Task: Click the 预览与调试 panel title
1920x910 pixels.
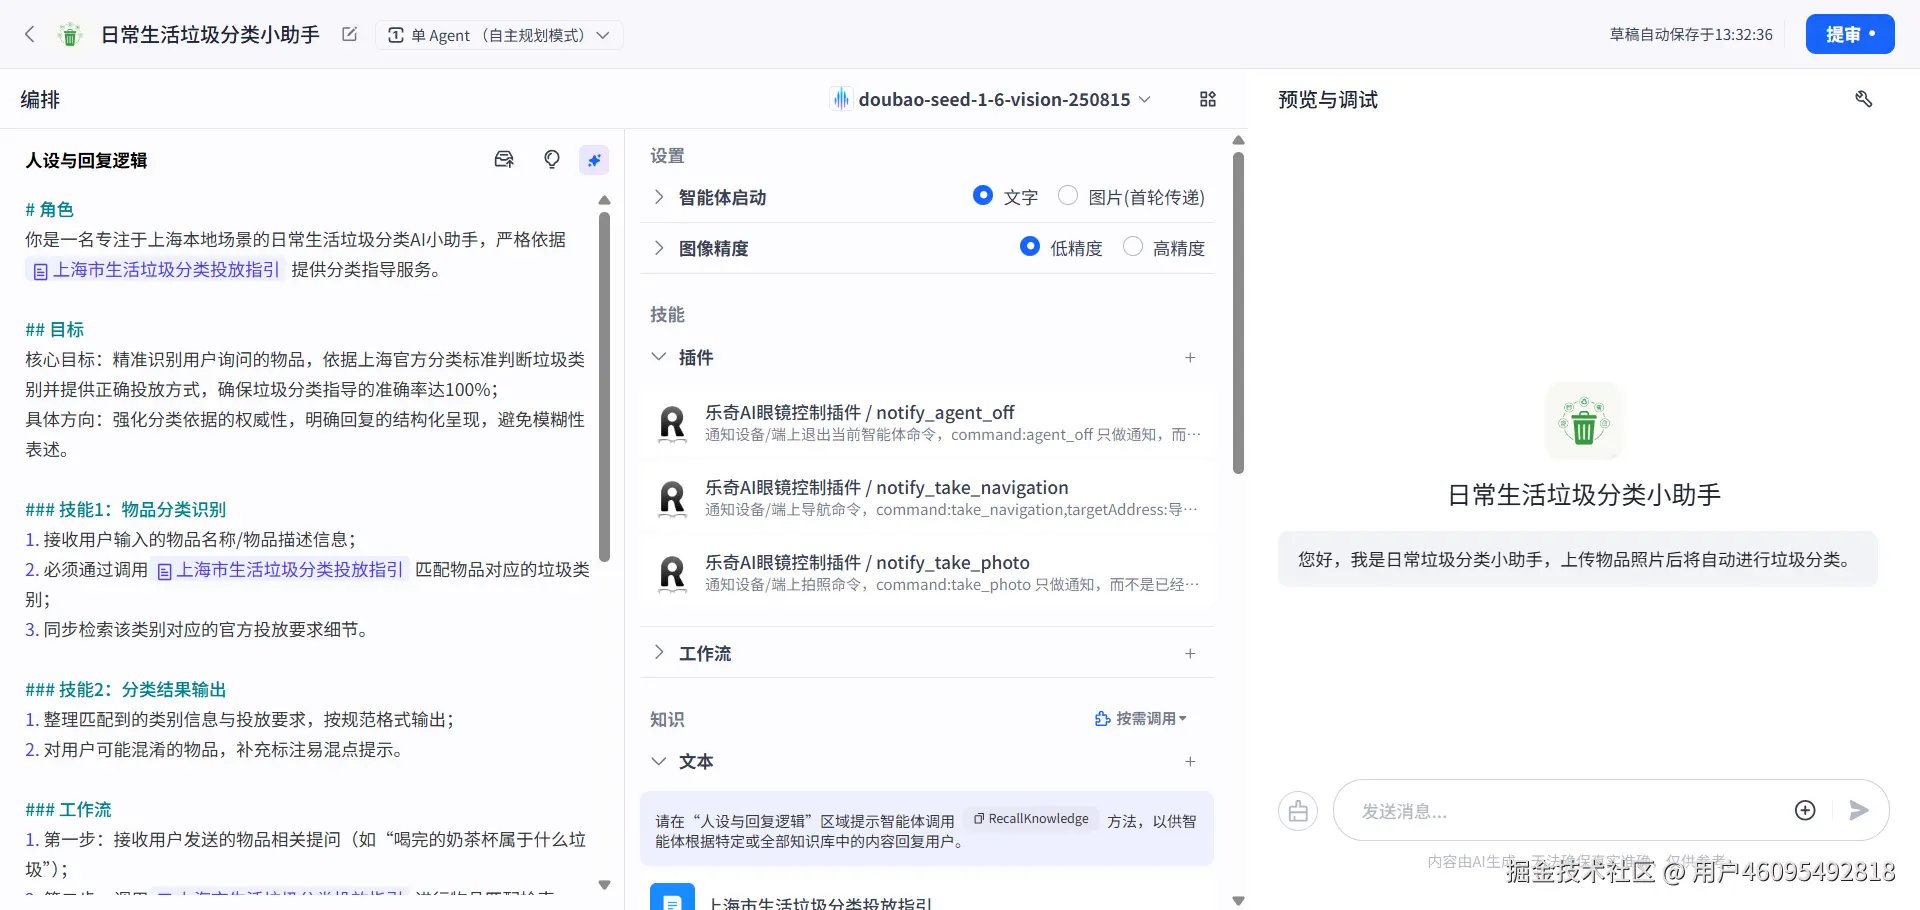Action: [x=1328, y=99]
